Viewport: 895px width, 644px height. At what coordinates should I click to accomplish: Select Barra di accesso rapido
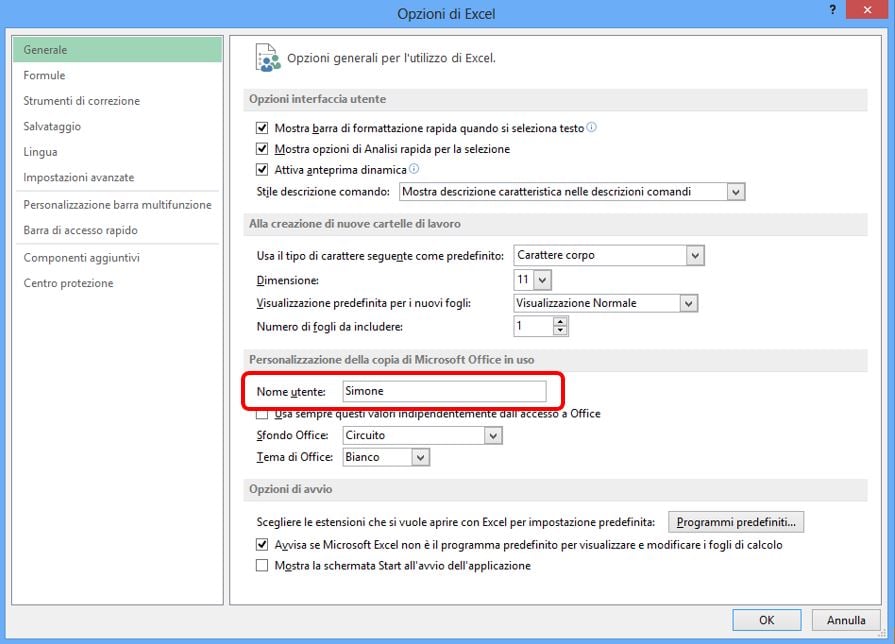coord(118,230)
